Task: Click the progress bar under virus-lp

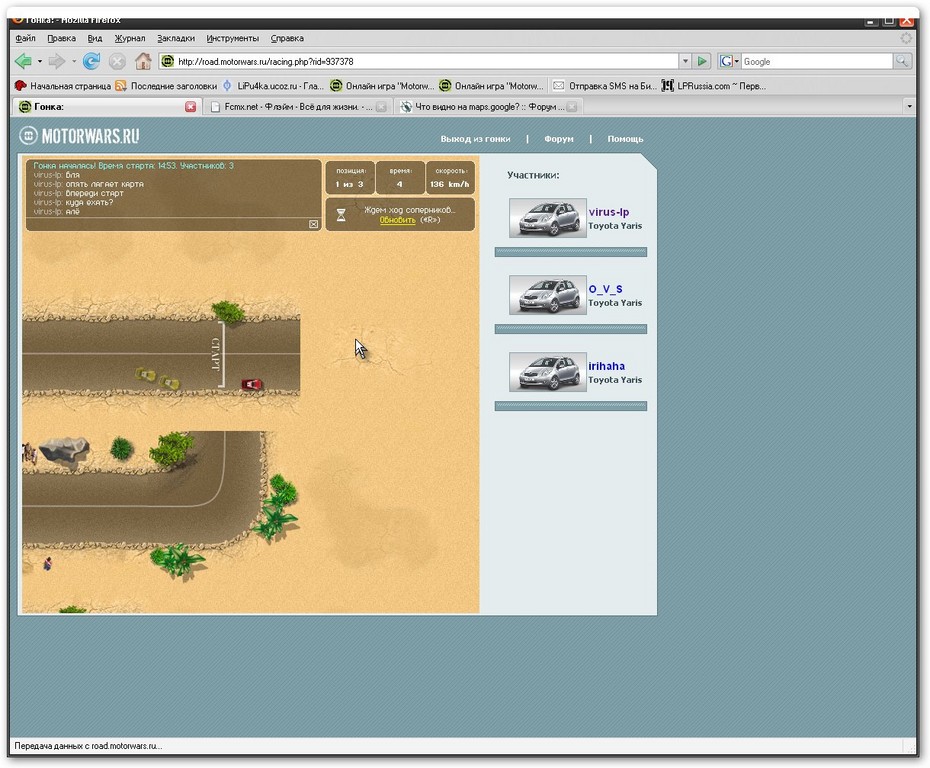Action: [x=571, y=252]
